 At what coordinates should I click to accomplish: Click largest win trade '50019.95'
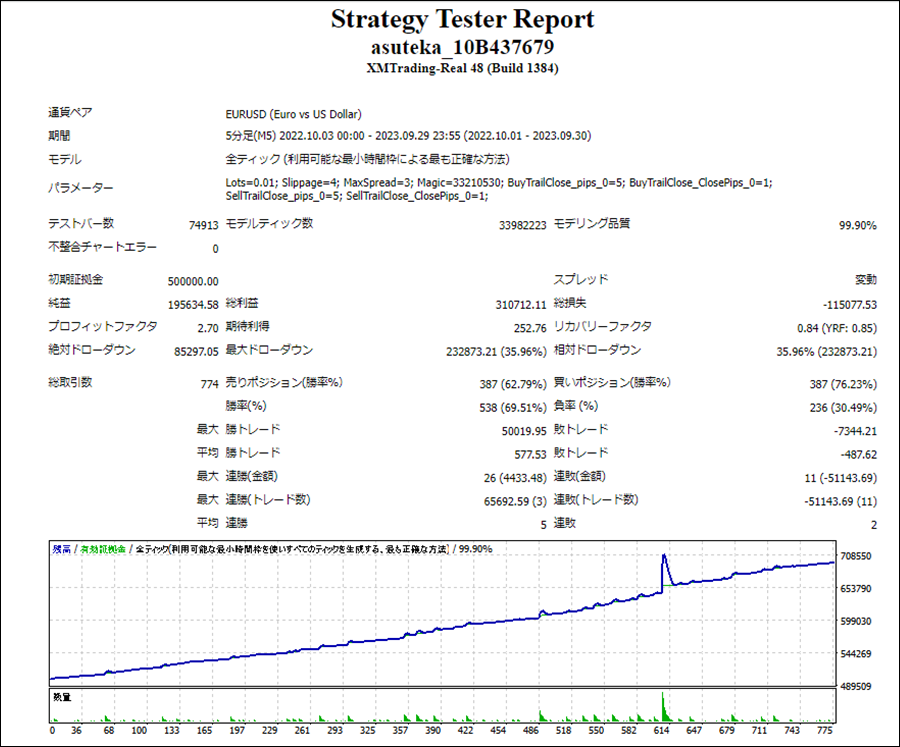tap(524, 431)
